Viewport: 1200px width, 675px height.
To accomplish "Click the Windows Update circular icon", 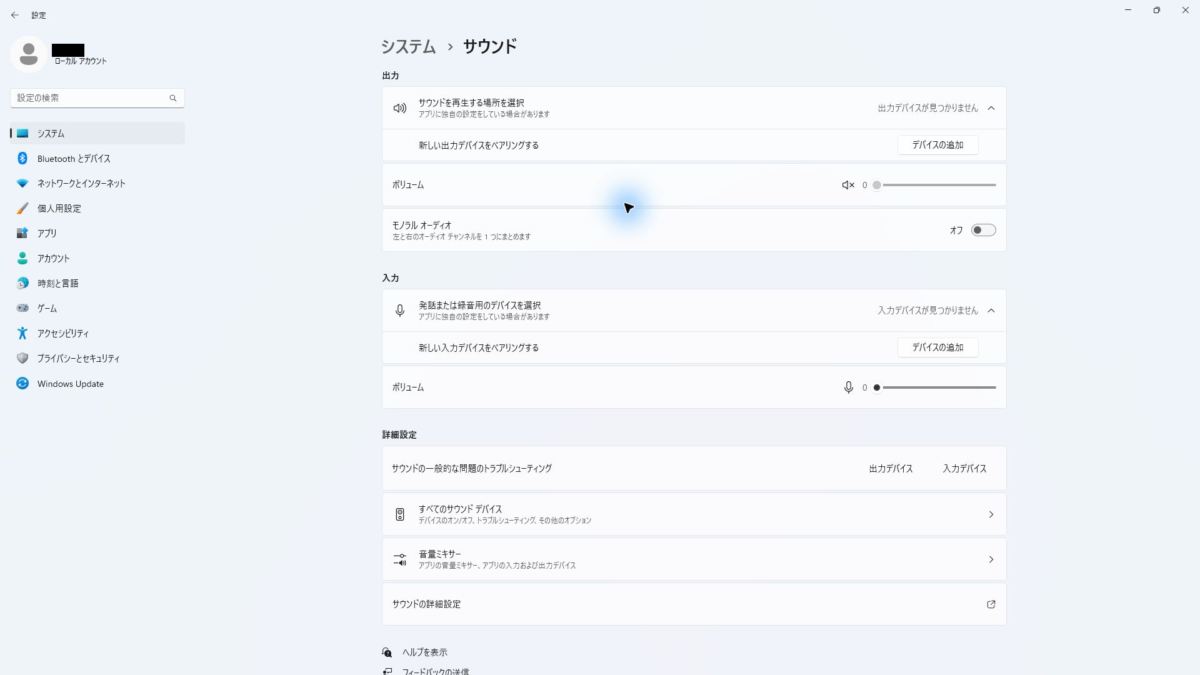I will tap(23, 383).
